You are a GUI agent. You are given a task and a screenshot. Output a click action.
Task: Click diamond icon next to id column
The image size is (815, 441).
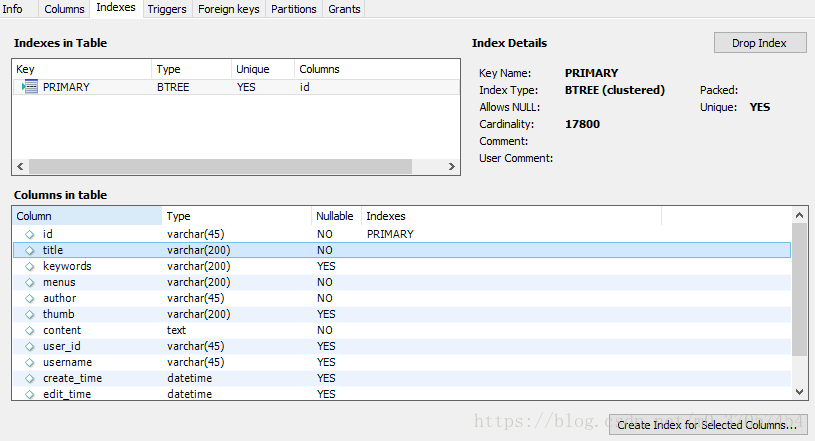(30, 235)
